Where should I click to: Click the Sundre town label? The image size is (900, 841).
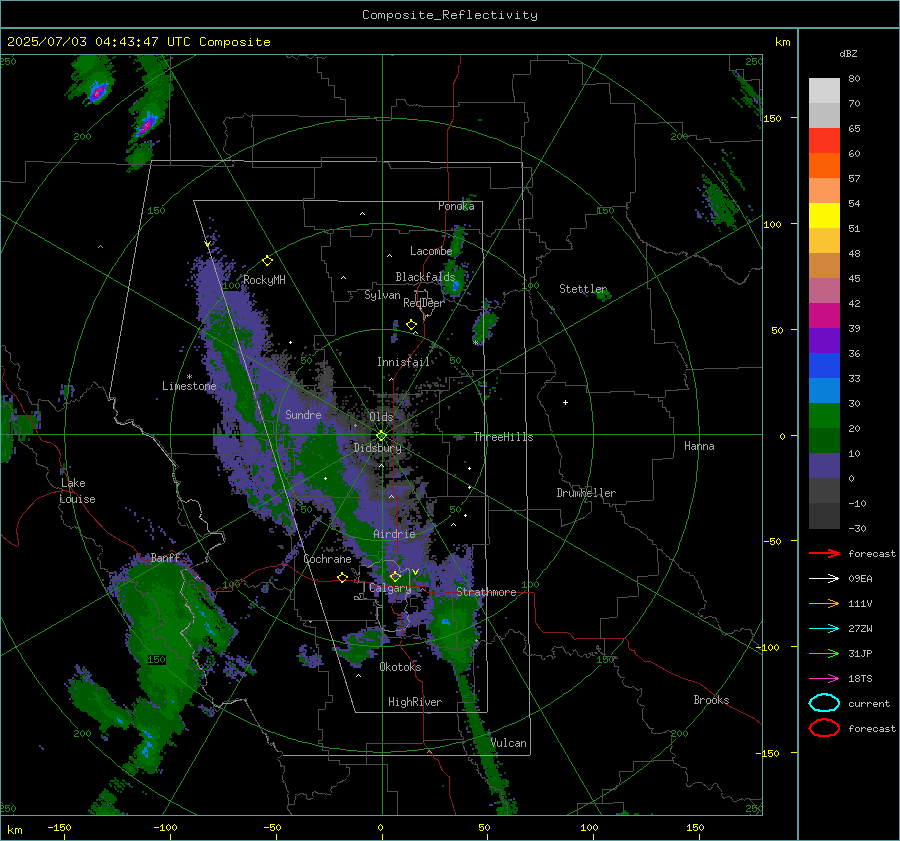pyautogui.click(x=304, y=414)
